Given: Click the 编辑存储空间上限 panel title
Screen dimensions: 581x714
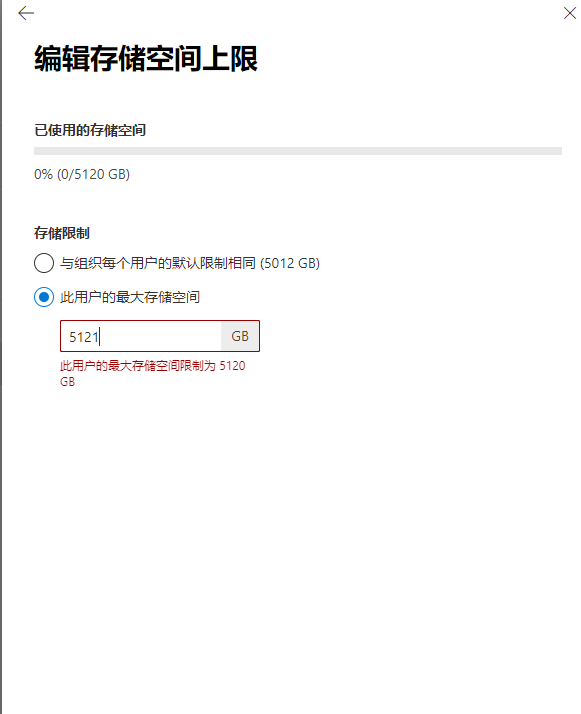Looking at the screenshot, I should [x=146, y=58].
